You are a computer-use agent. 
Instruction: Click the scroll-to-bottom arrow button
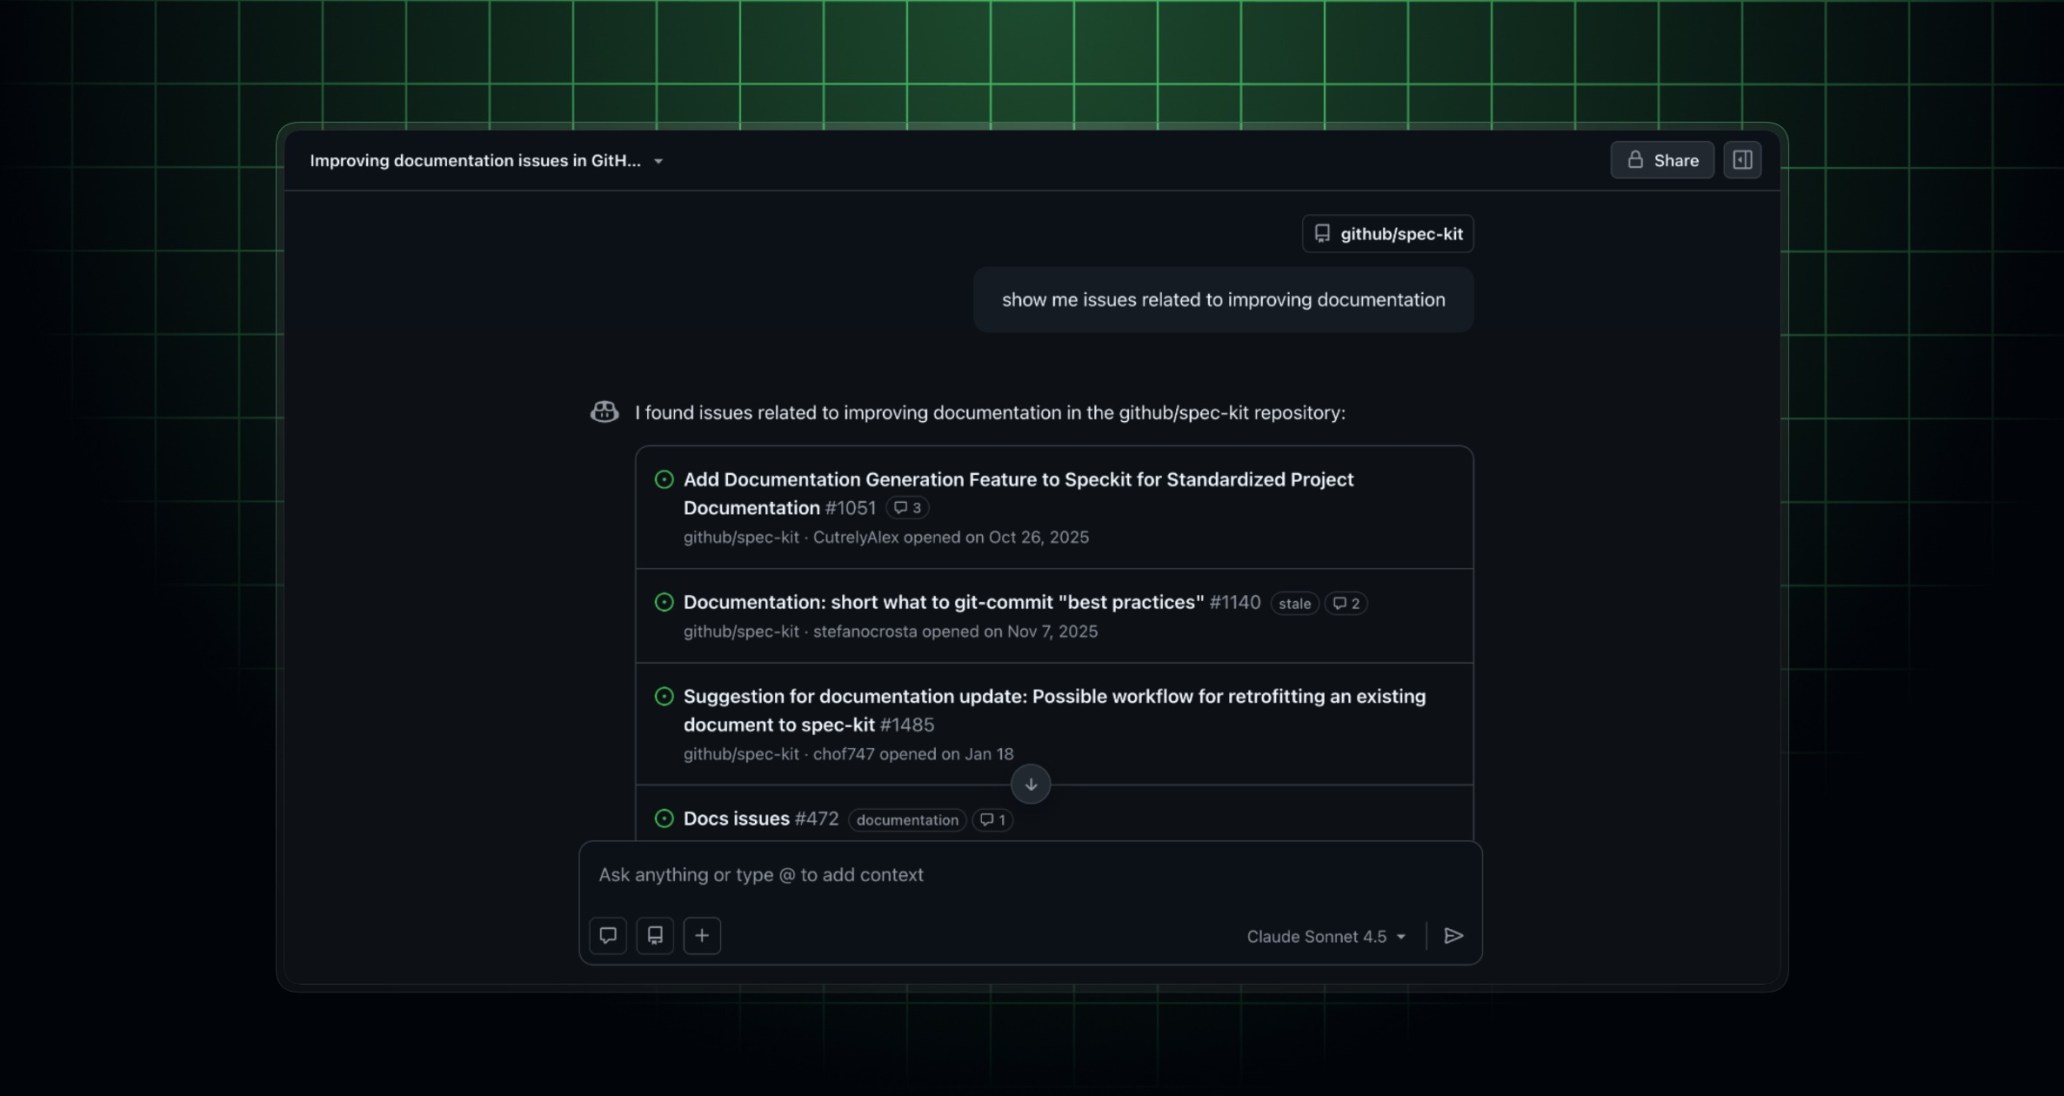[x=1030, y=784]
